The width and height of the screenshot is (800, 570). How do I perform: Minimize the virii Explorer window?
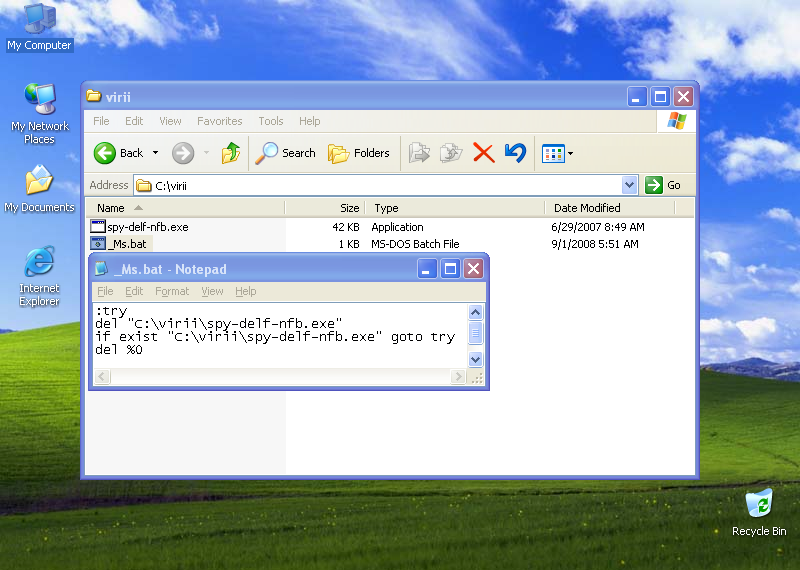point(636,96)
